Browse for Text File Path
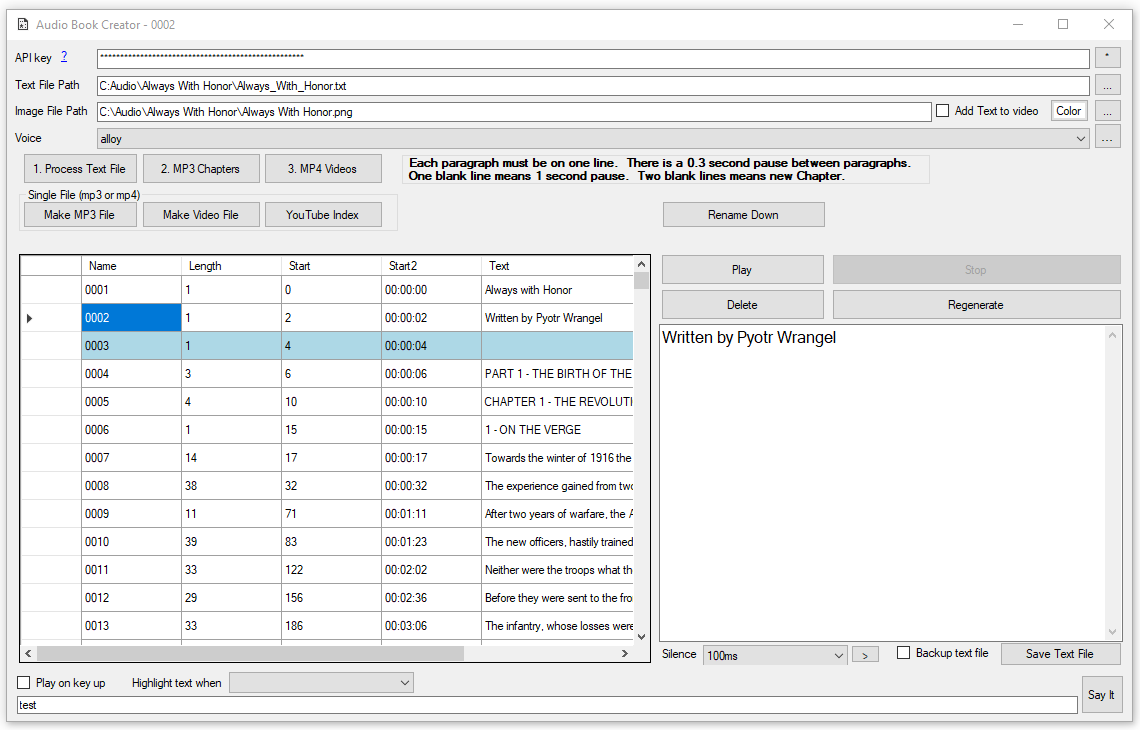 1107,86
